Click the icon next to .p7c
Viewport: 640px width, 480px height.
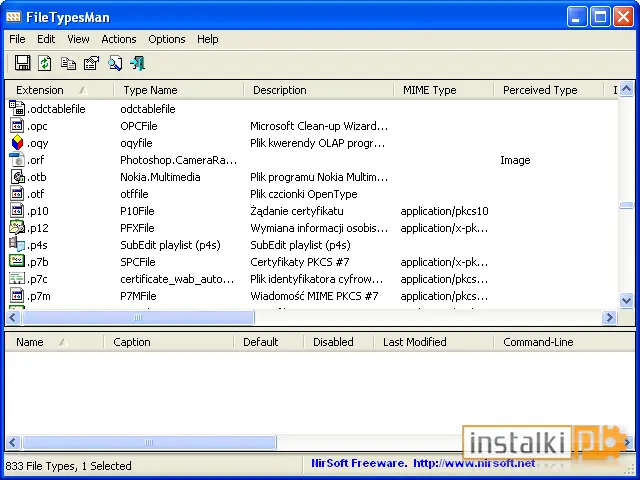click(17, 278)
